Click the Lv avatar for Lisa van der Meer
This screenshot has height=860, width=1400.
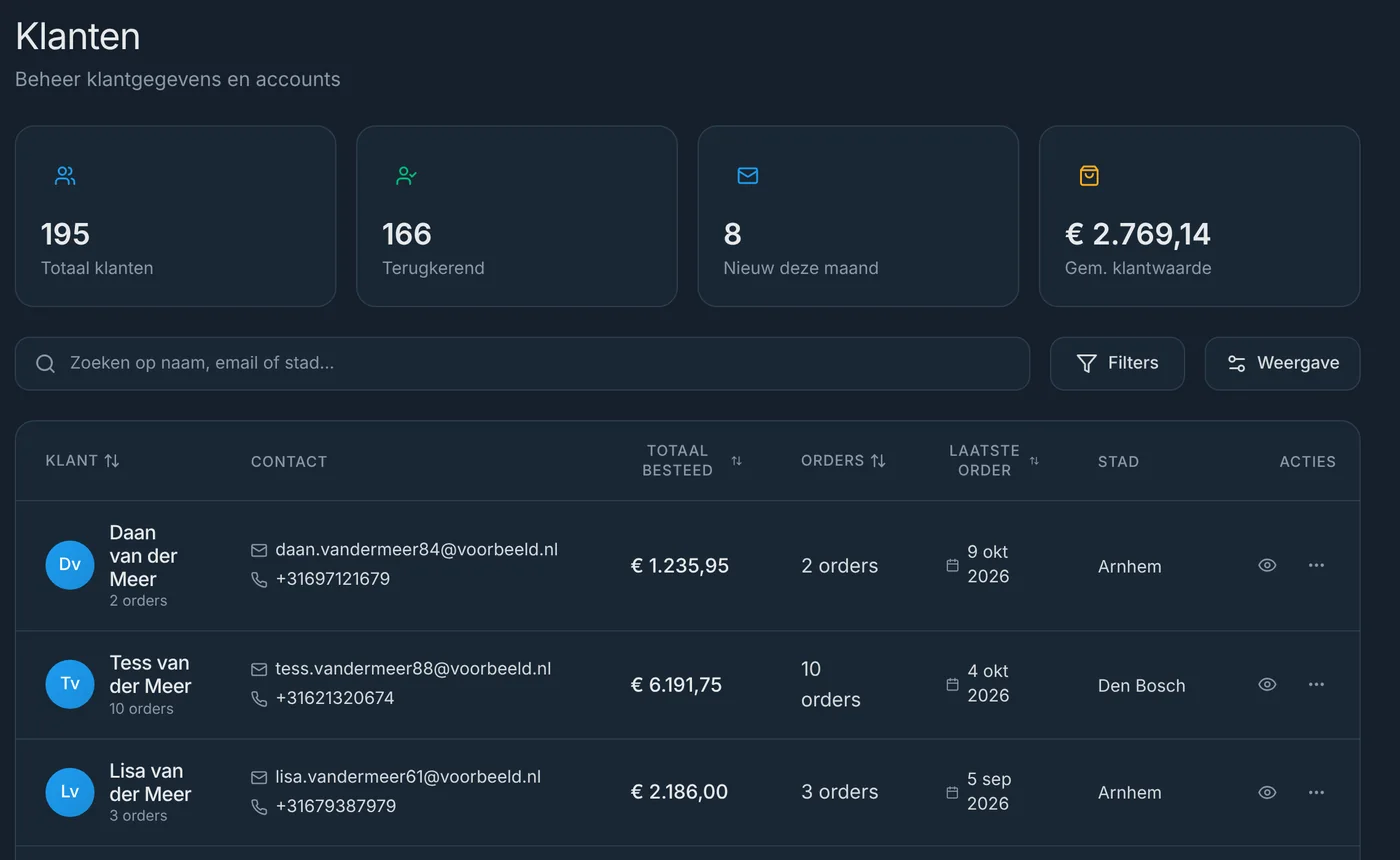click(70, 792)
